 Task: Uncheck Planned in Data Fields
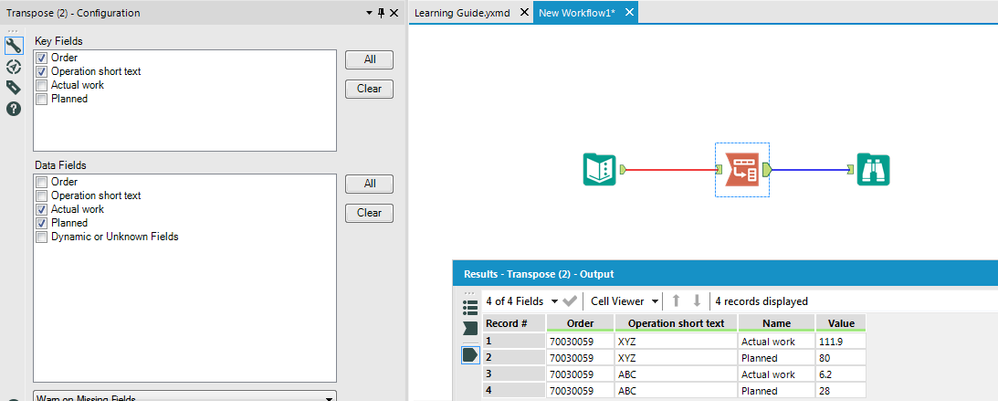point(41,223)
